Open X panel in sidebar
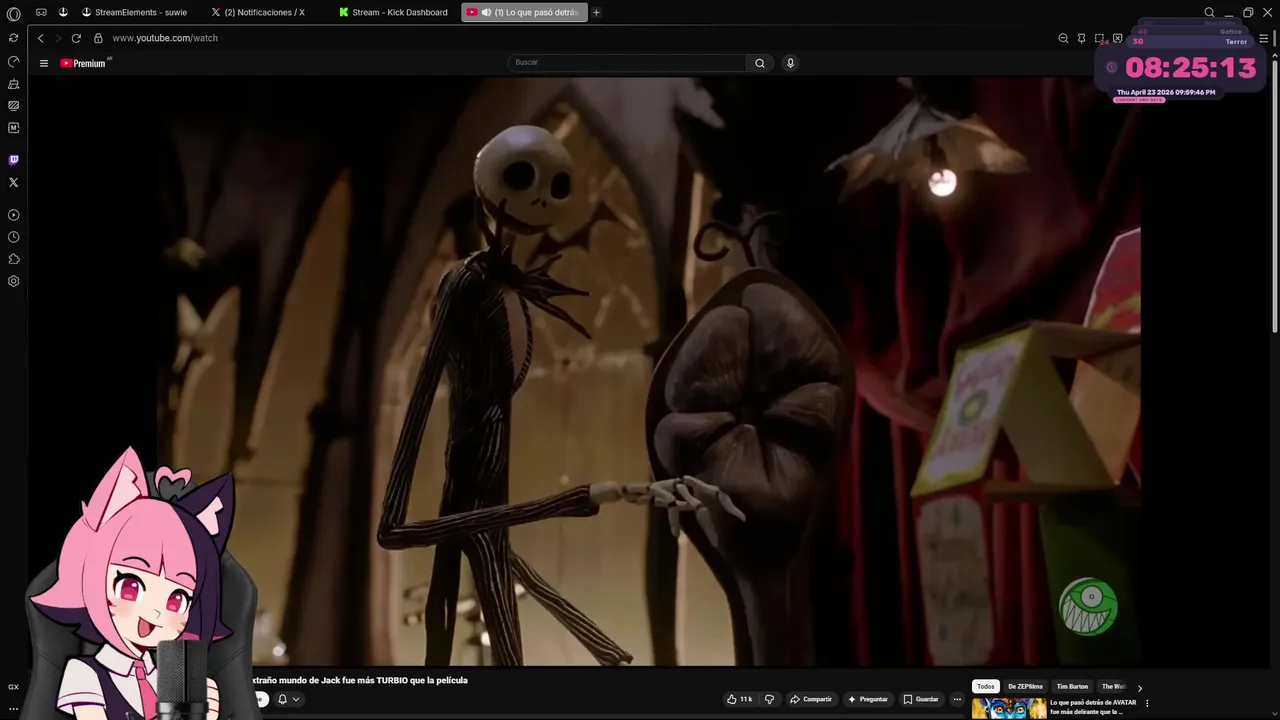 coord(13,182)
